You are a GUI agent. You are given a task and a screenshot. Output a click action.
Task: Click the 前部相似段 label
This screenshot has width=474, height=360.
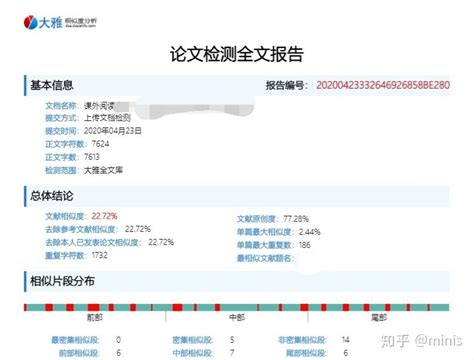coord(79,353)
